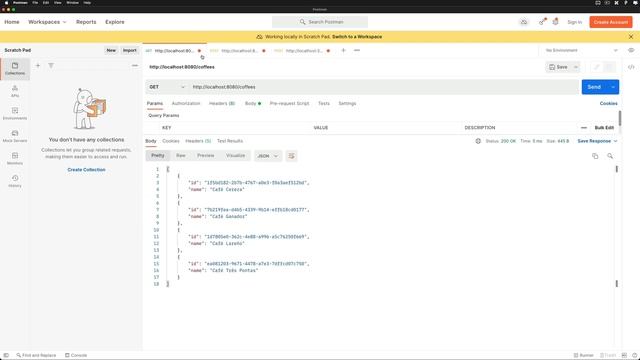Expand the Save Response dropdown
This screenshot has height=360, width=640.
[597, 141]
